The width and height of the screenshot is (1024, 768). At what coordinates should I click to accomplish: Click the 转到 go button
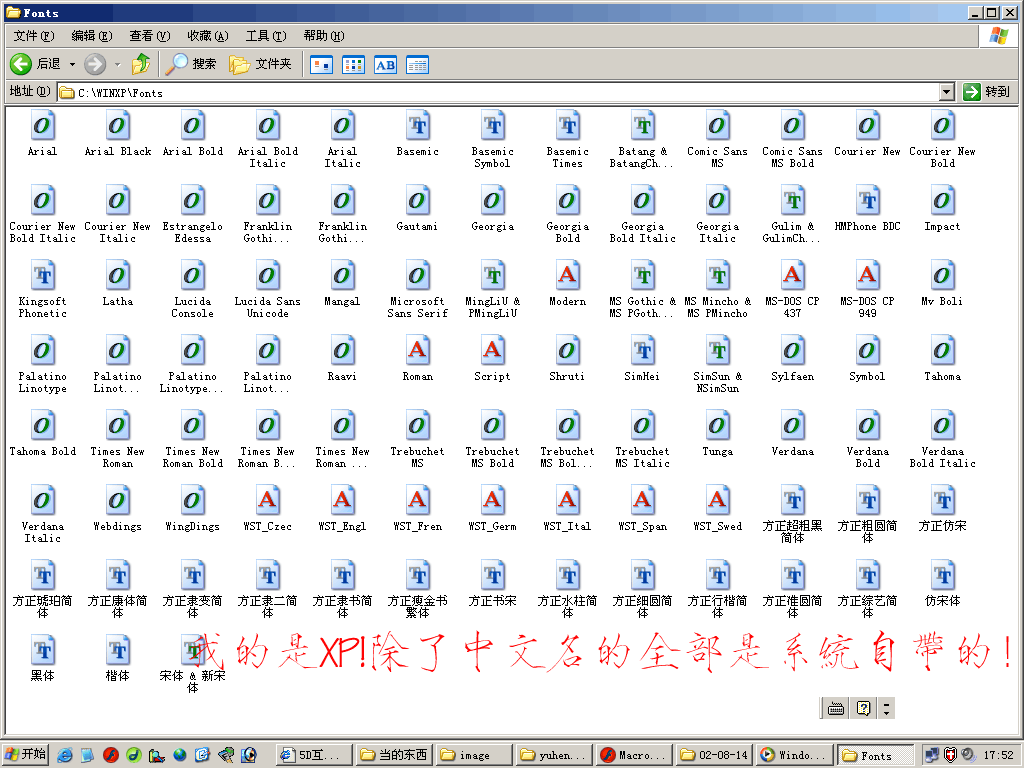click(987, 92)
